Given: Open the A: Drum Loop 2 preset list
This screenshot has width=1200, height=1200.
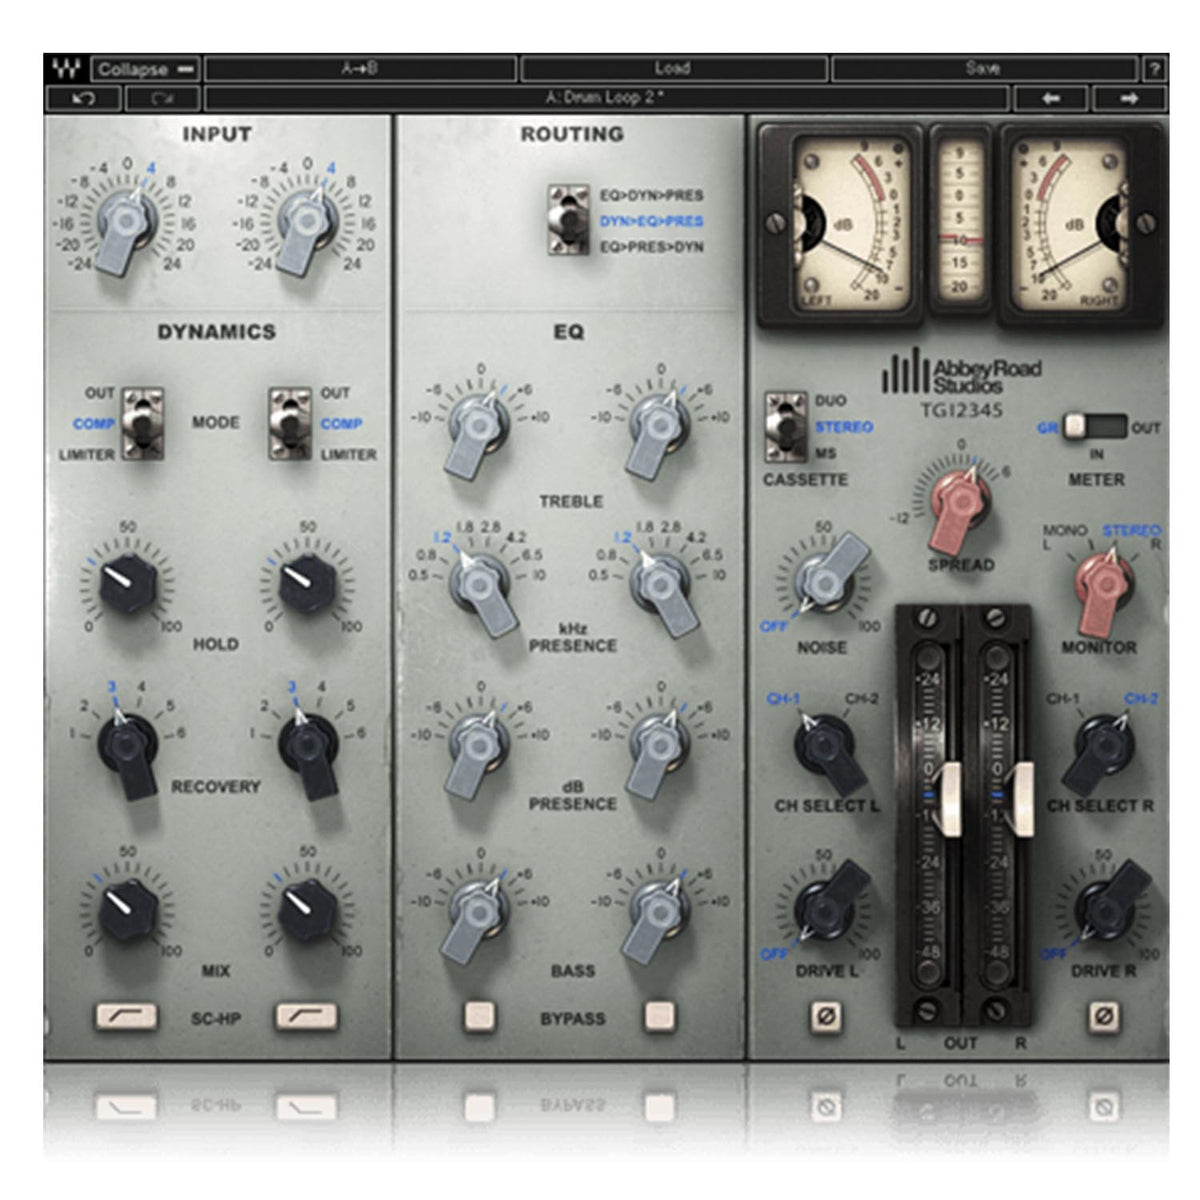Looking at the screenshot, I should click(x=606, y=98).
